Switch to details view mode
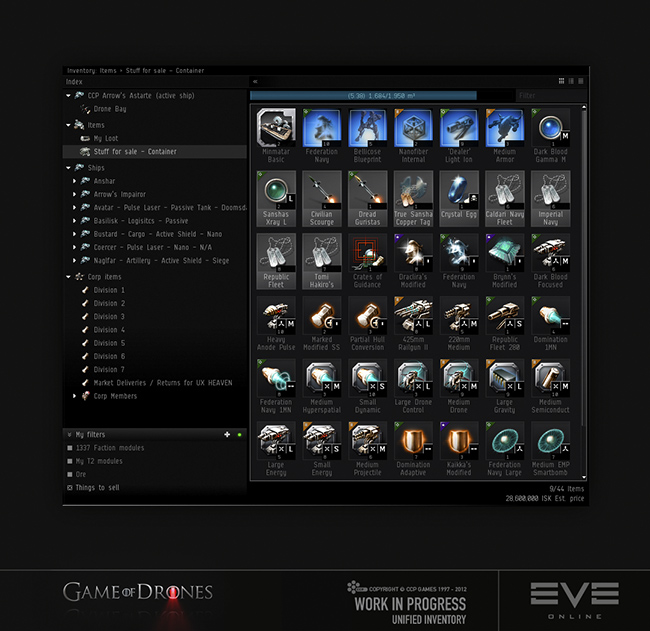The image size is (650, 631). 571,81
